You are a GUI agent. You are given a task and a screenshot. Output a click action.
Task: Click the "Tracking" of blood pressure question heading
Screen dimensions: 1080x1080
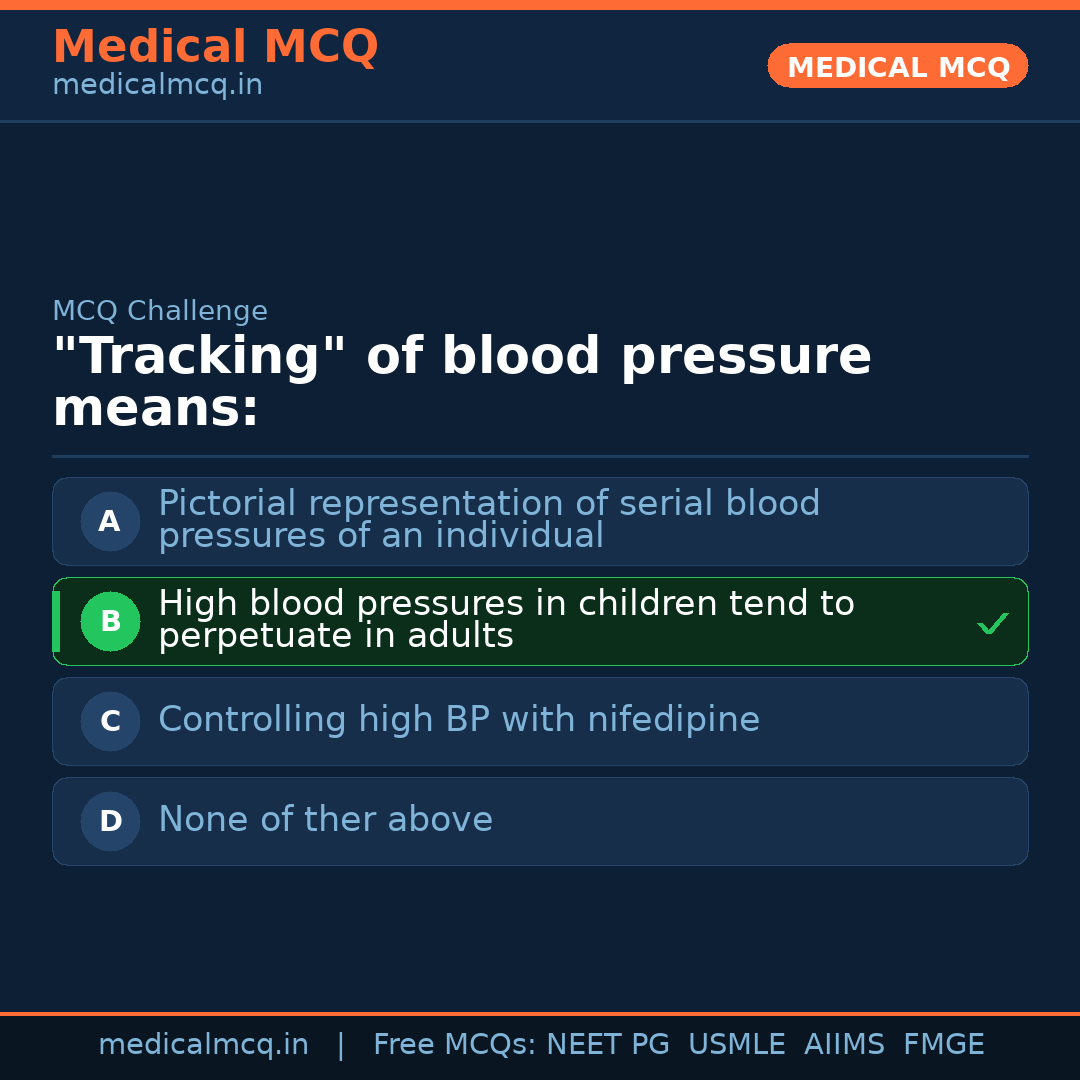461,382
